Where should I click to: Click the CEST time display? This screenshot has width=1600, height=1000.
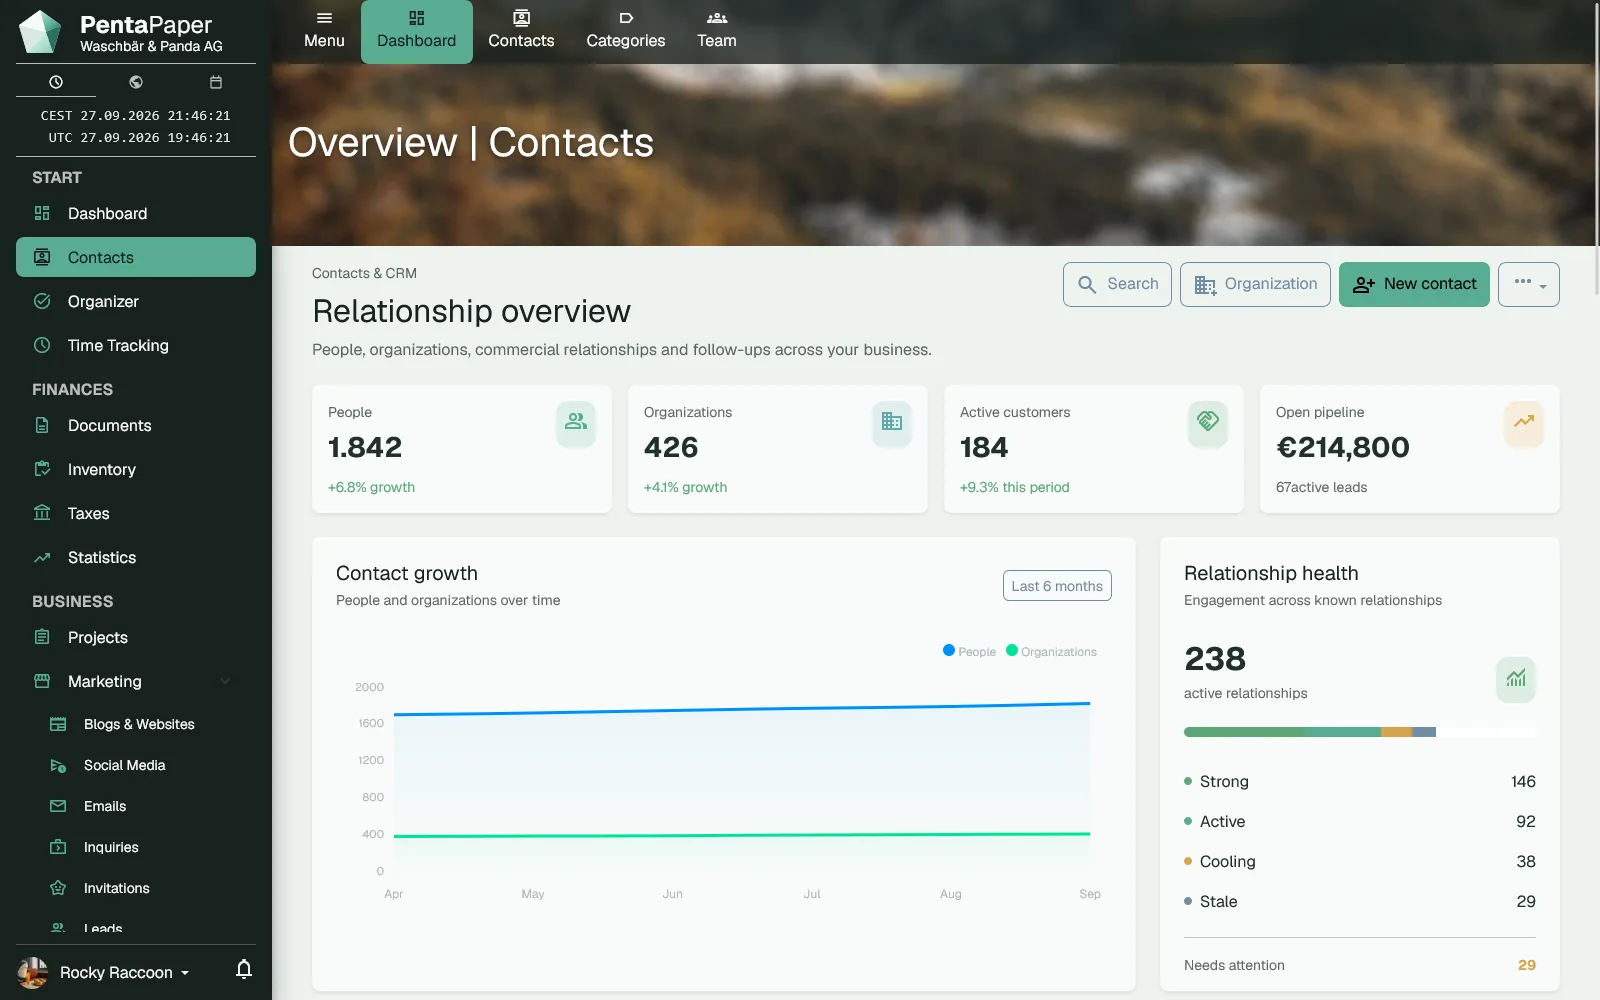click(136, 116)
